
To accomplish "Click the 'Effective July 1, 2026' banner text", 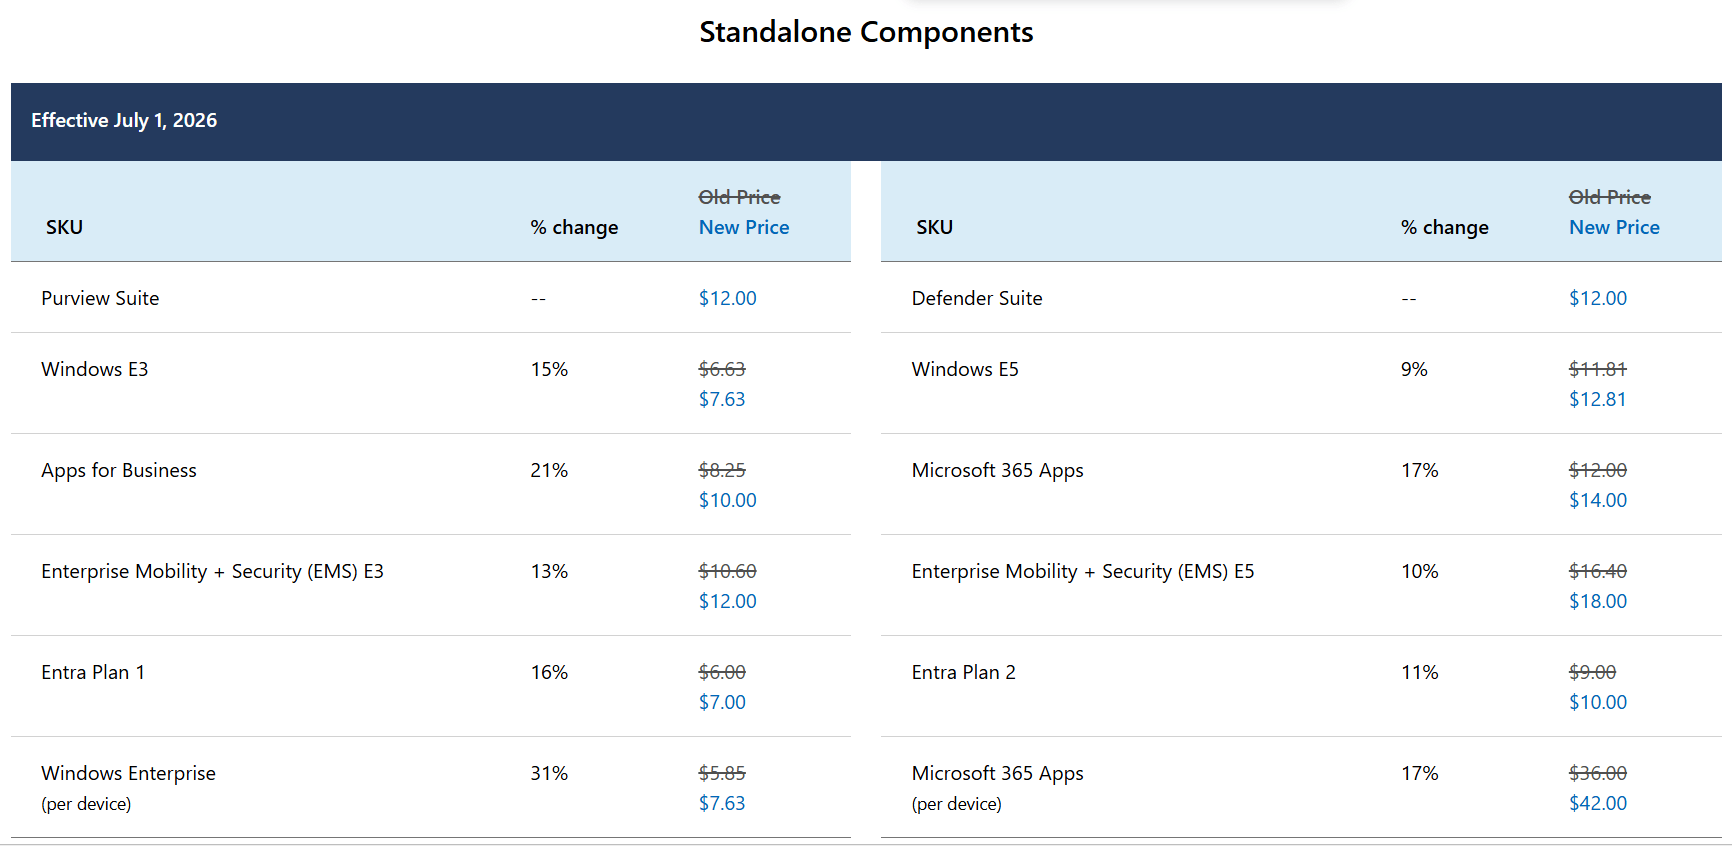I will click(x=124, y=120).
